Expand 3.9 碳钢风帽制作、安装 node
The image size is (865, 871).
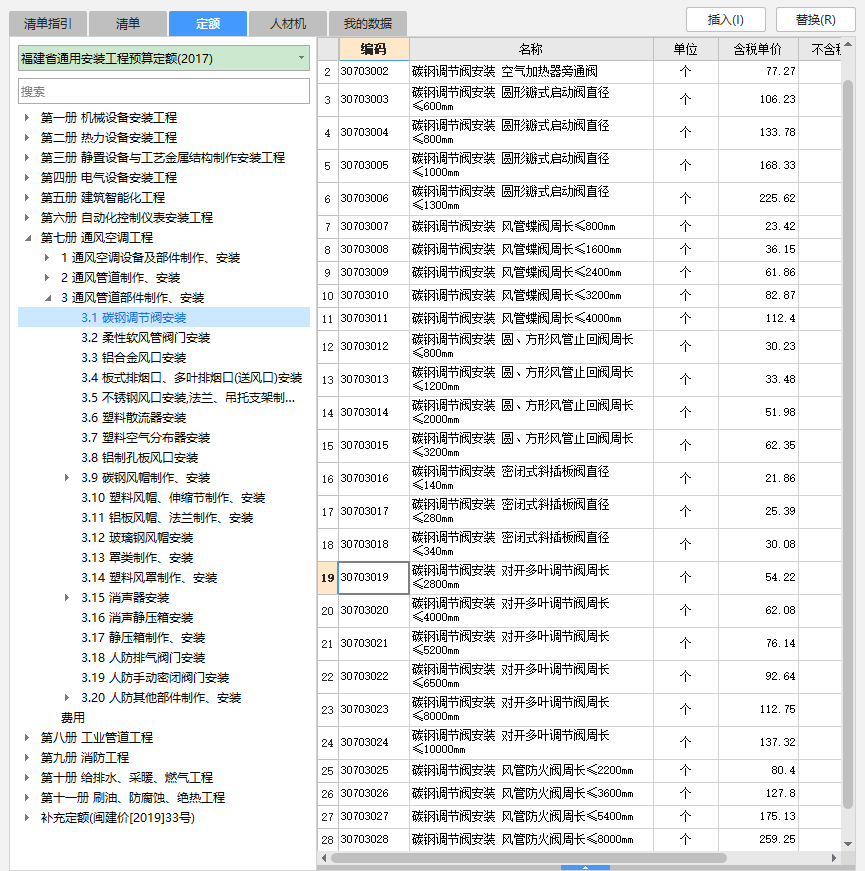pyautogui.click(x=67, y=478)
